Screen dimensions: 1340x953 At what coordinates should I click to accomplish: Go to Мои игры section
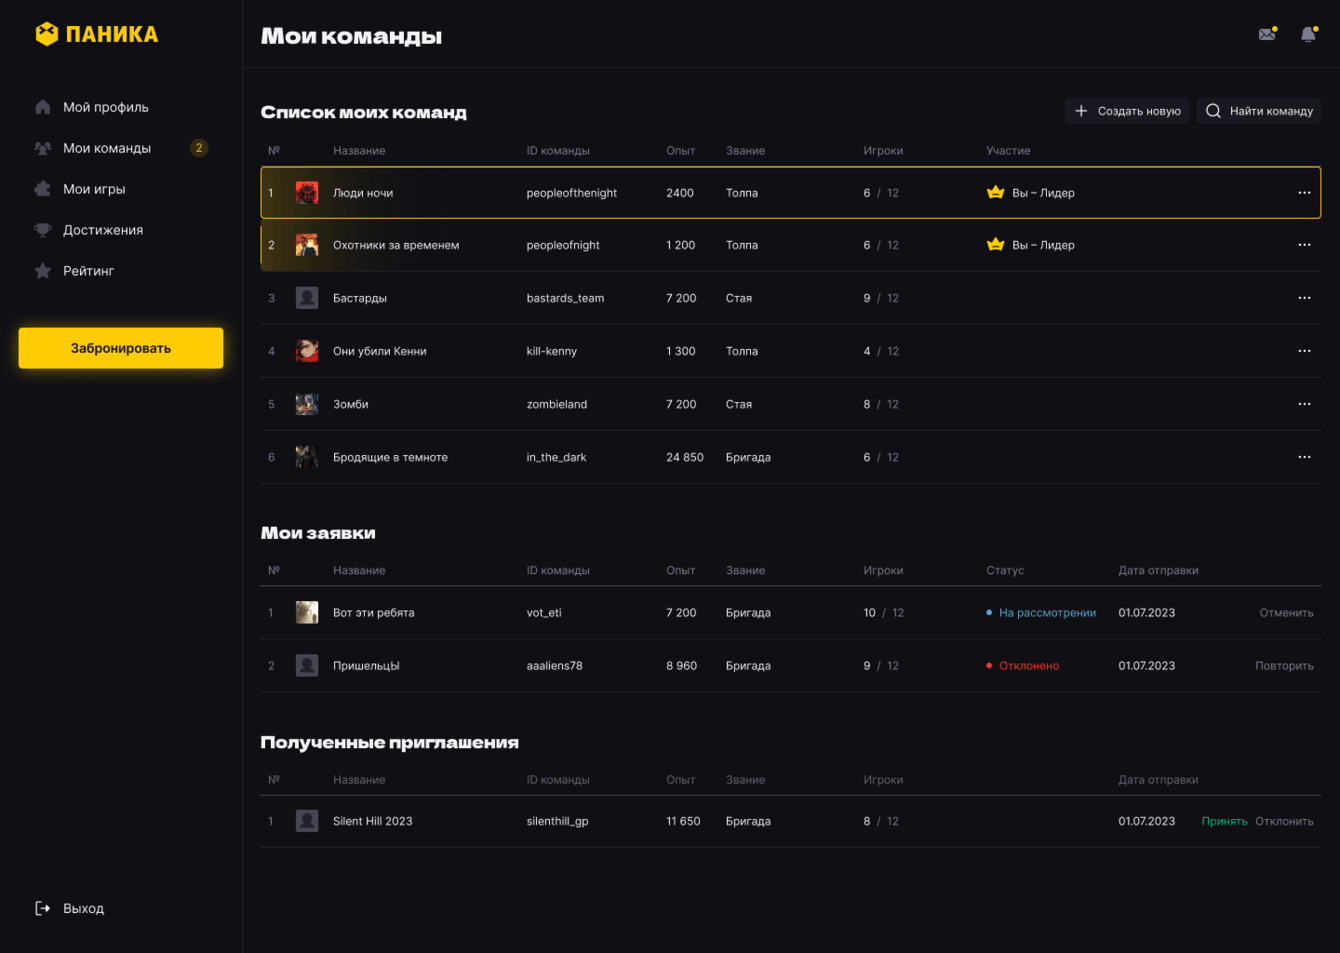point(94,189)
